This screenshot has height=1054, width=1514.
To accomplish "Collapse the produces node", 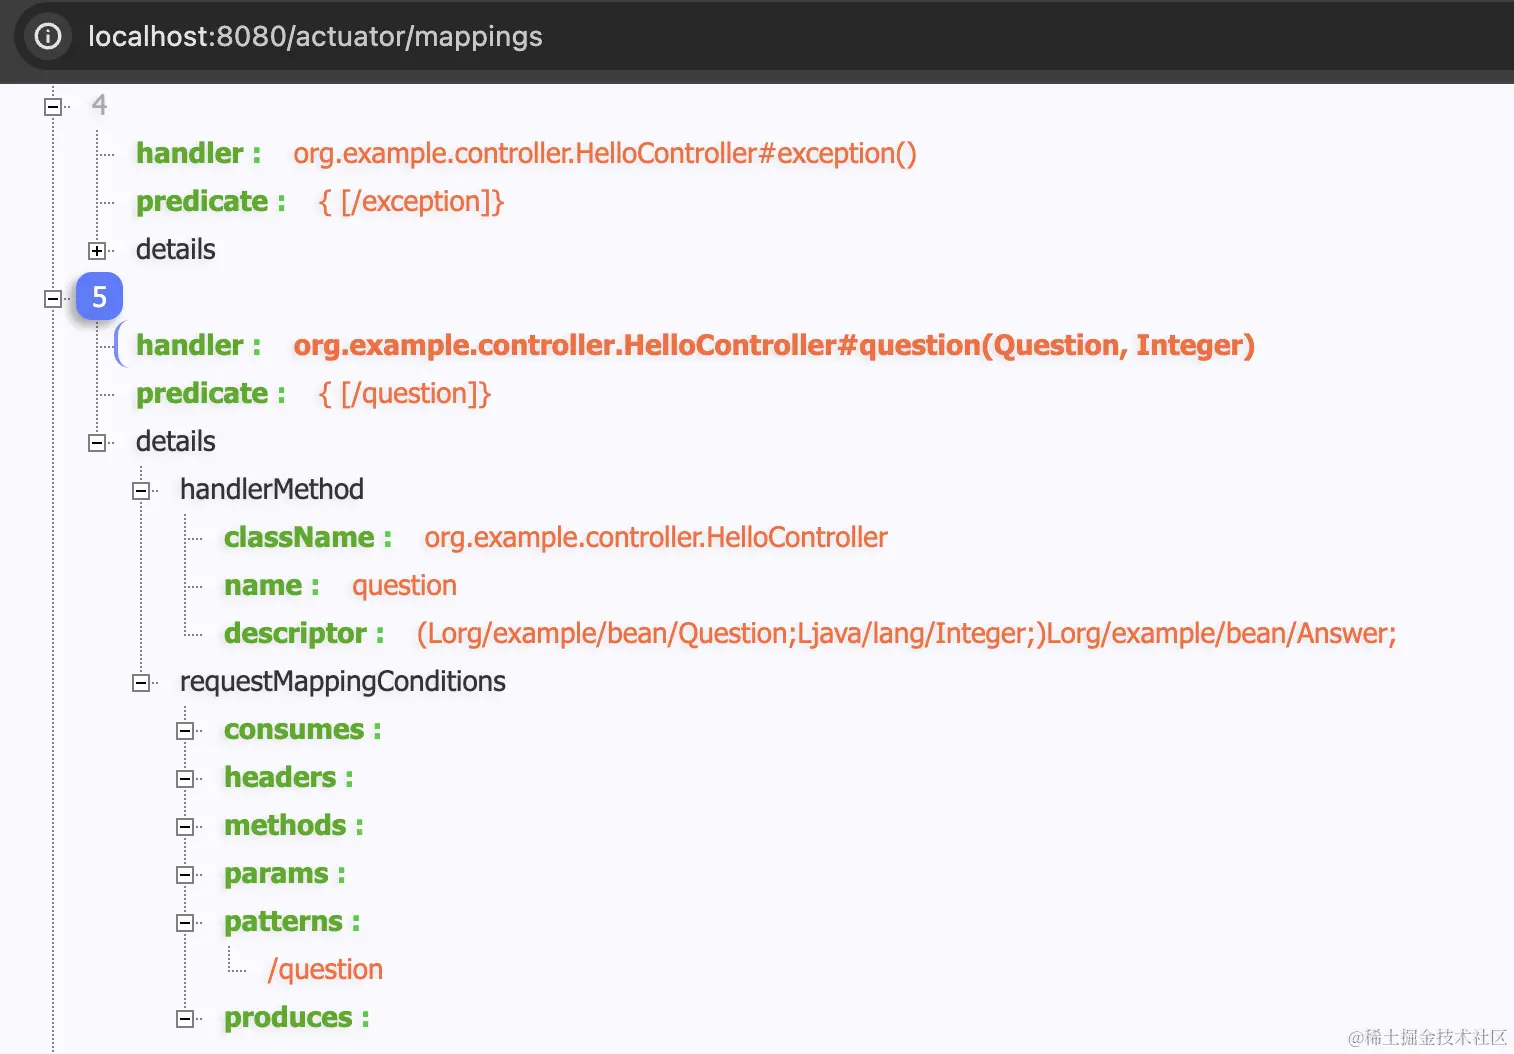I will tap(185, 1018).
